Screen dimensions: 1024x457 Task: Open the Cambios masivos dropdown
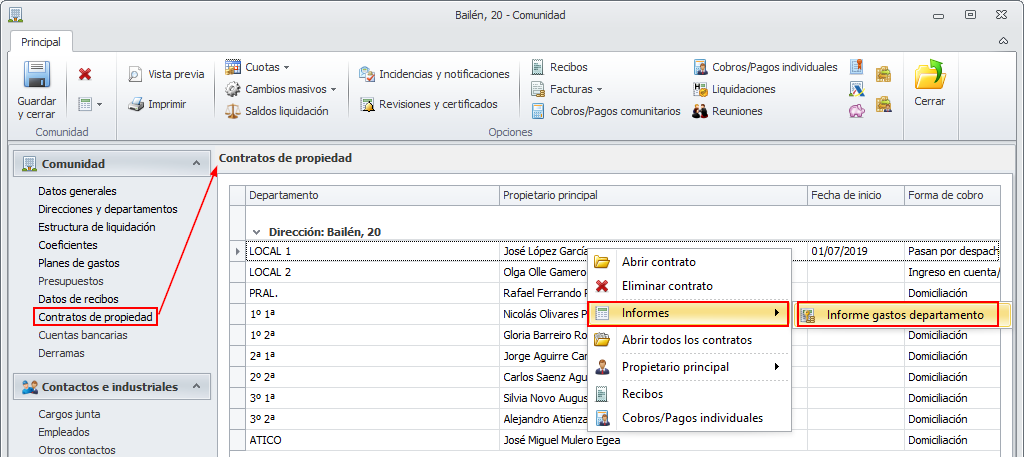tap(333, 89)
